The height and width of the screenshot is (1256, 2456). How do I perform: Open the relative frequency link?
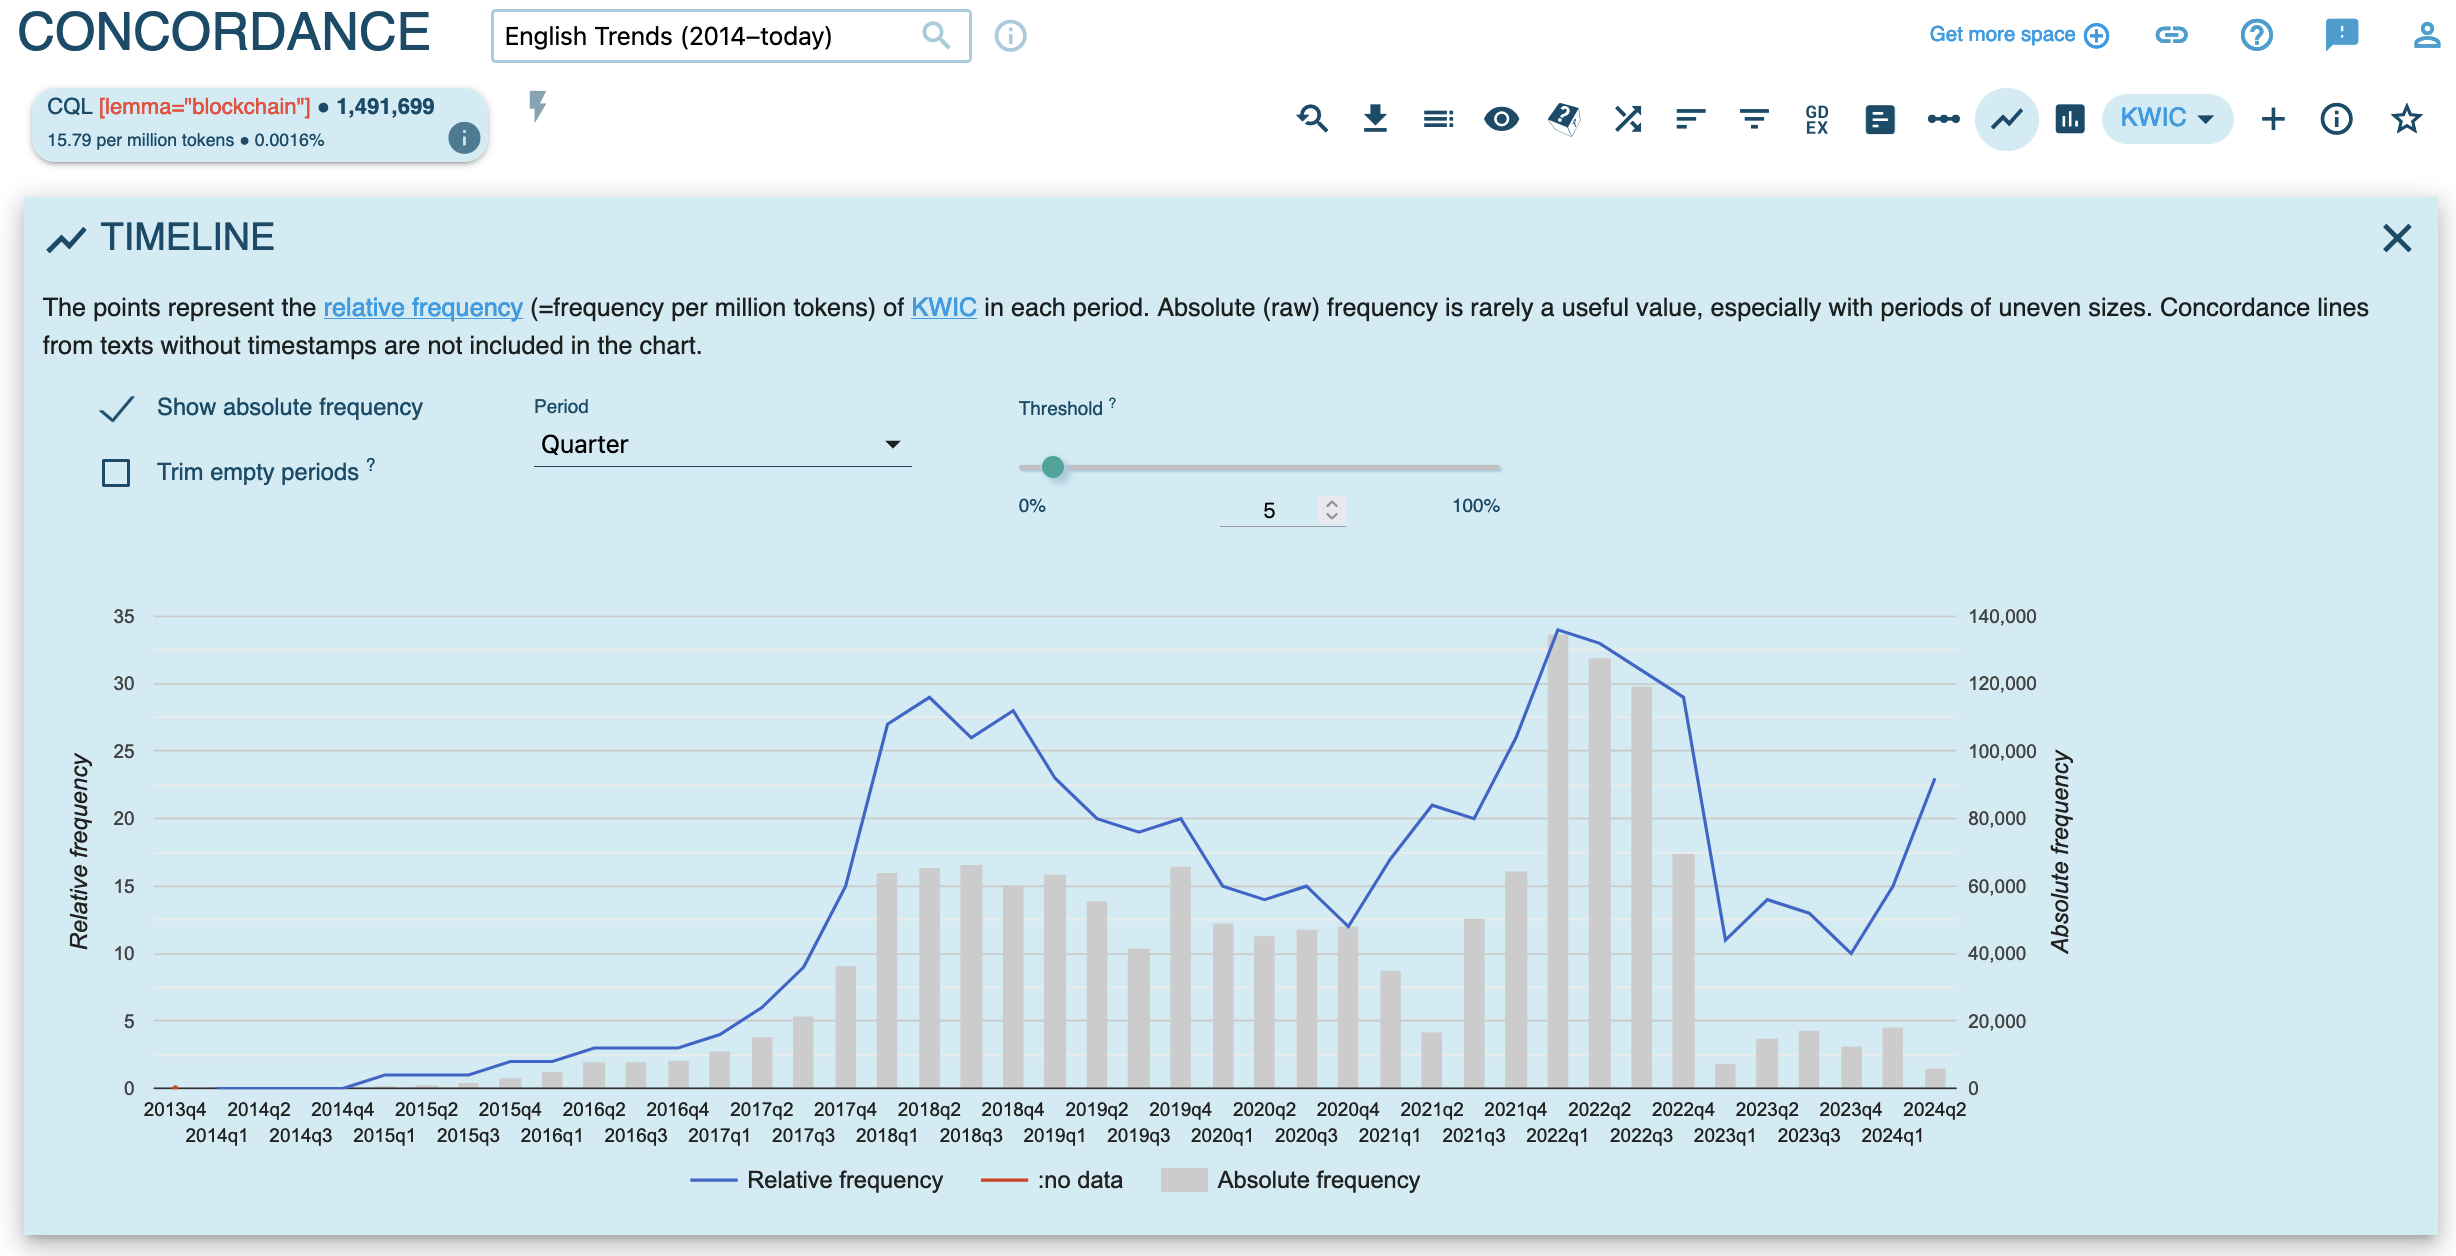coord(422,307)
